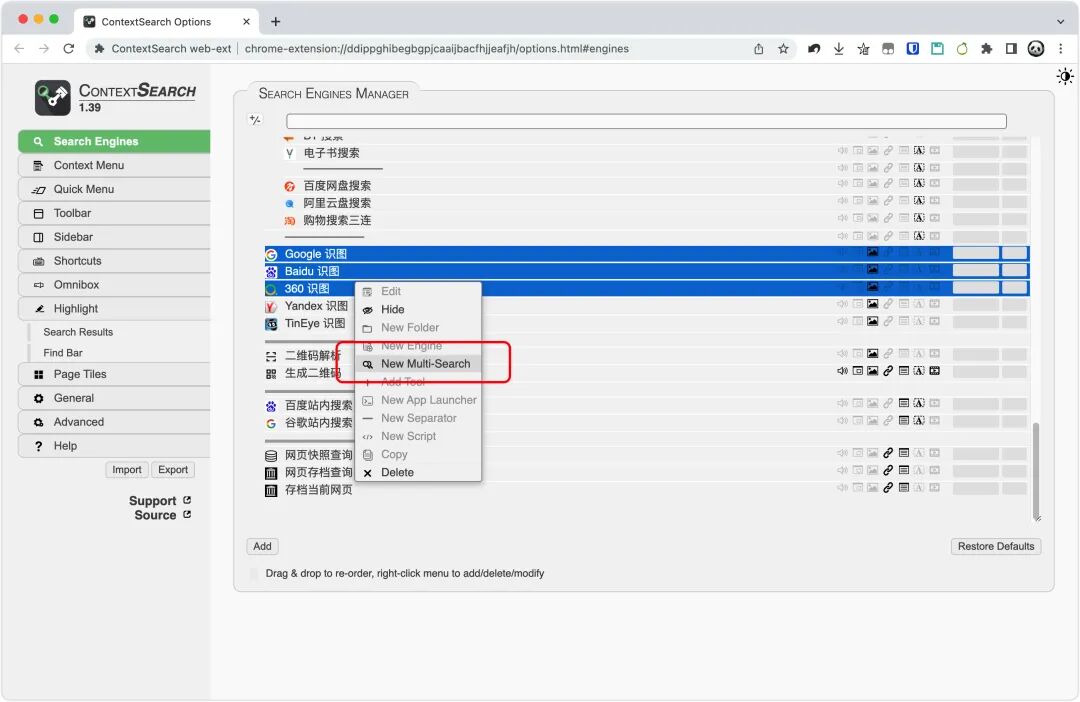
Task: Click the share page icon in address bar
Action: click(758, 49)
